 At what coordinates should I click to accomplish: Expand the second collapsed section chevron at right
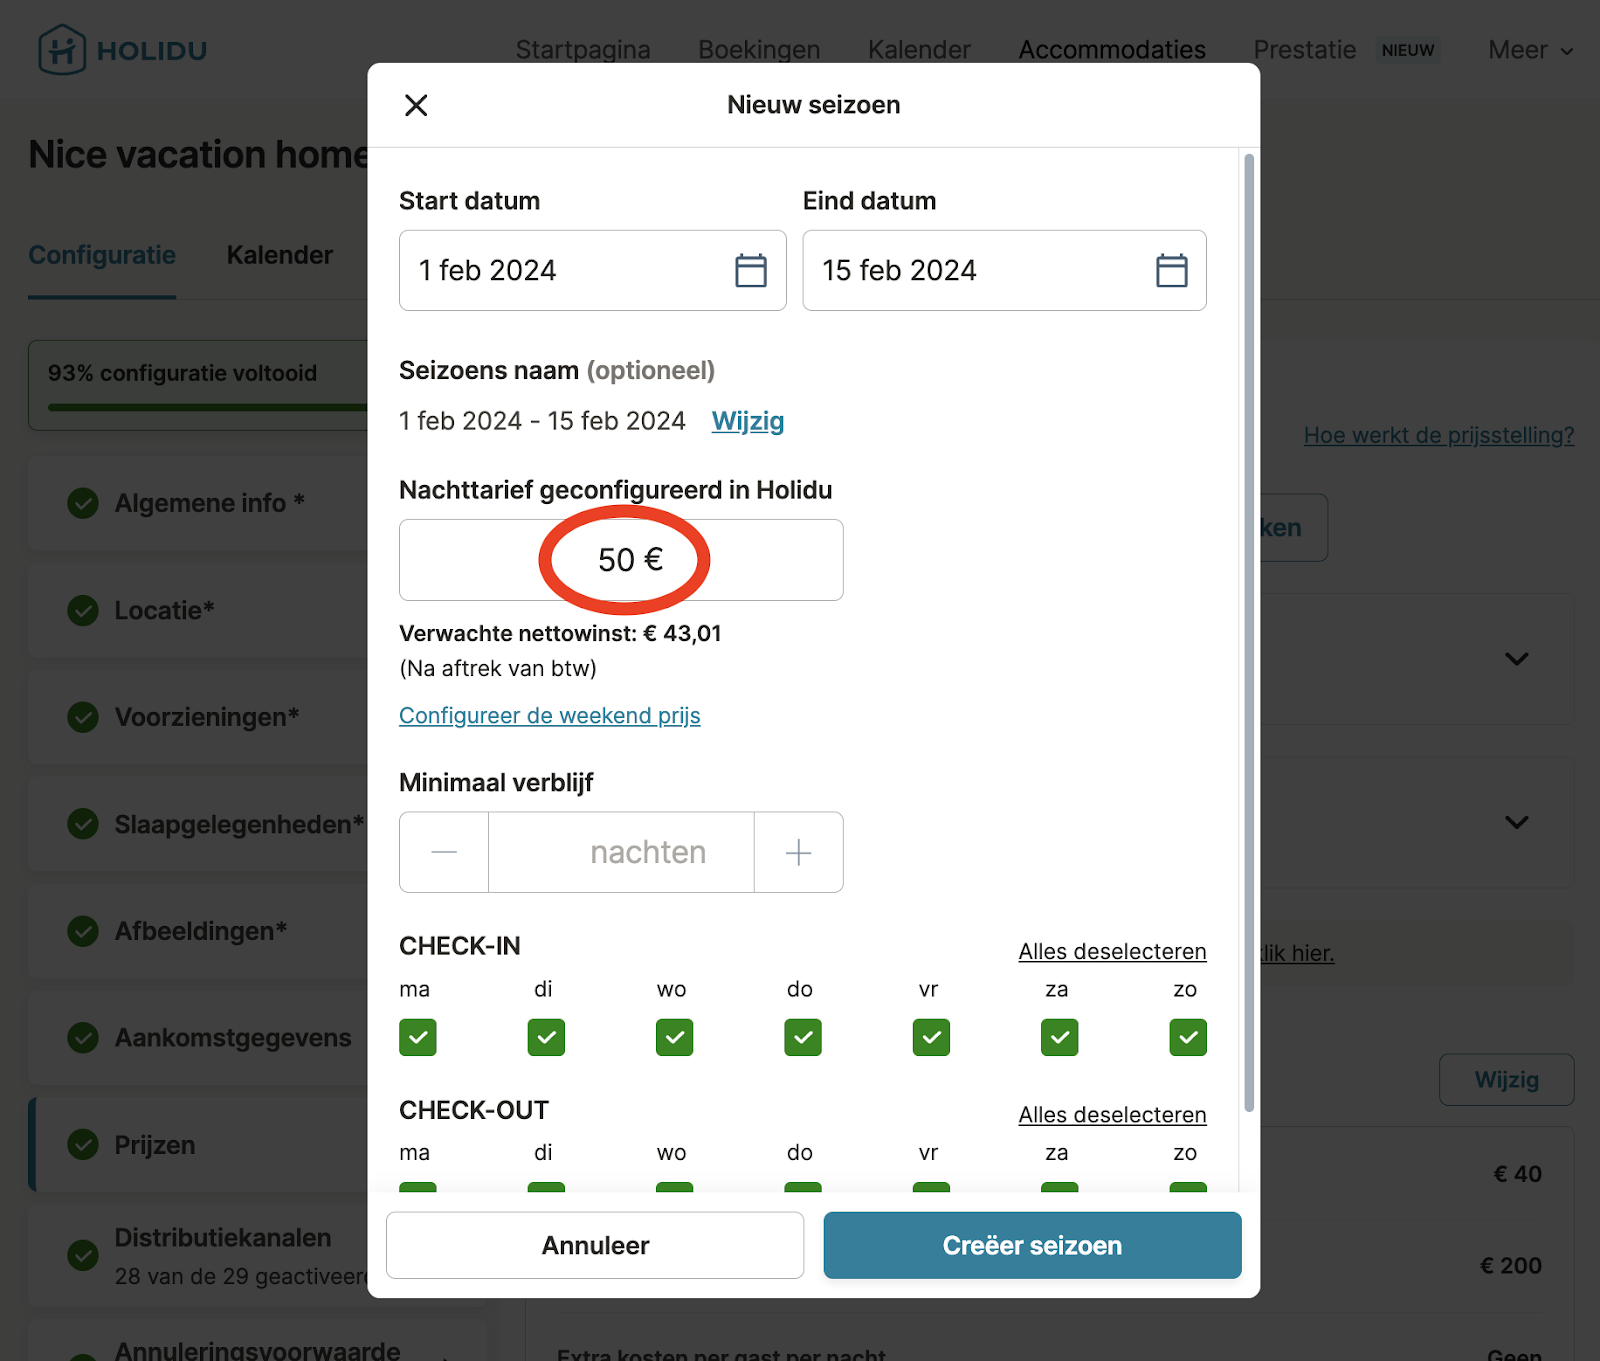(x=1516, y=822)
